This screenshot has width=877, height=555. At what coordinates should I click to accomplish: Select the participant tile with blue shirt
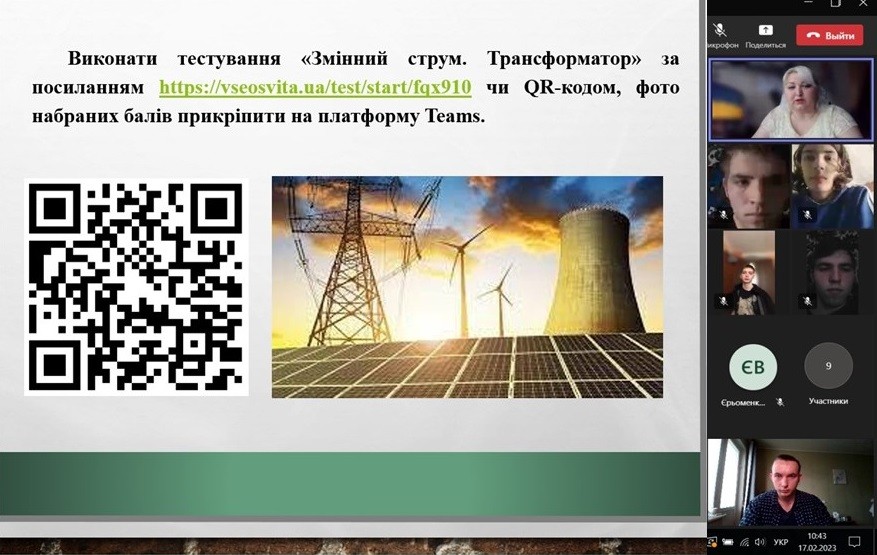coord(832,186)
